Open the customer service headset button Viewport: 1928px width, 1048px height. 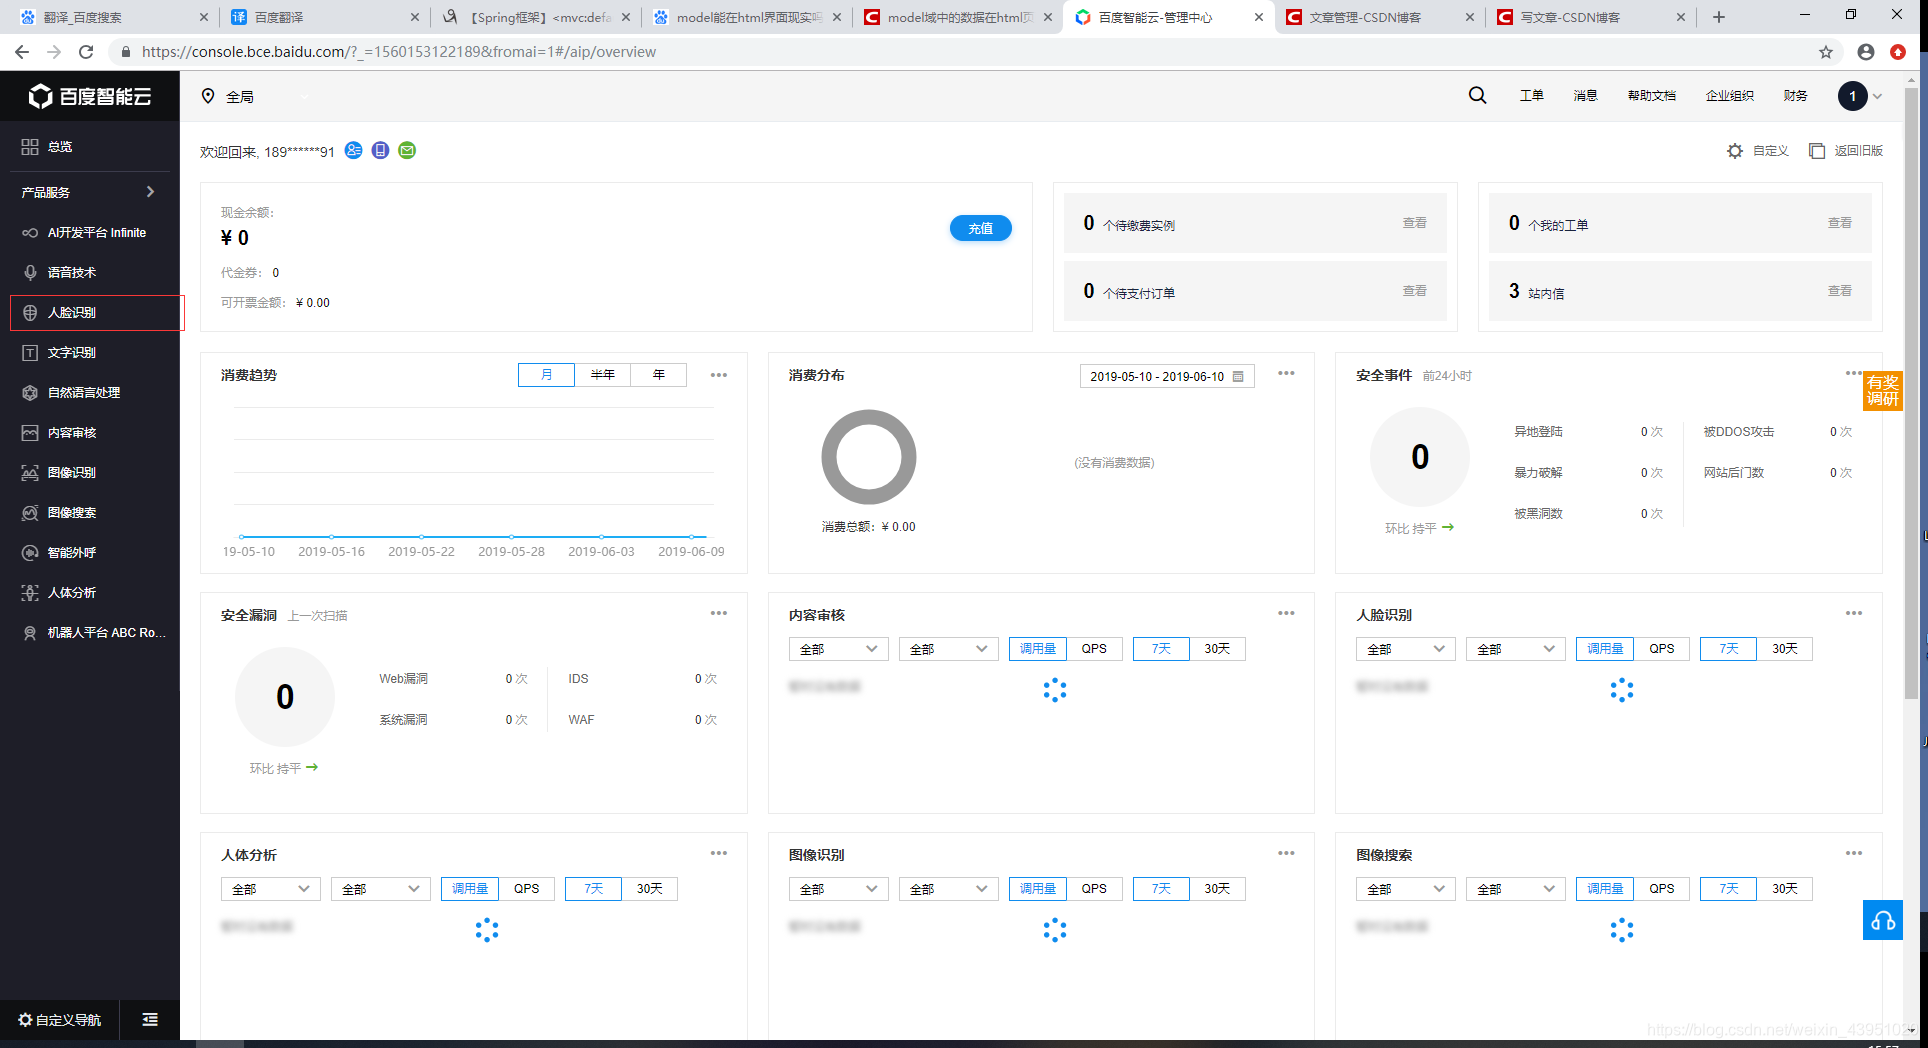point(1883,920)
